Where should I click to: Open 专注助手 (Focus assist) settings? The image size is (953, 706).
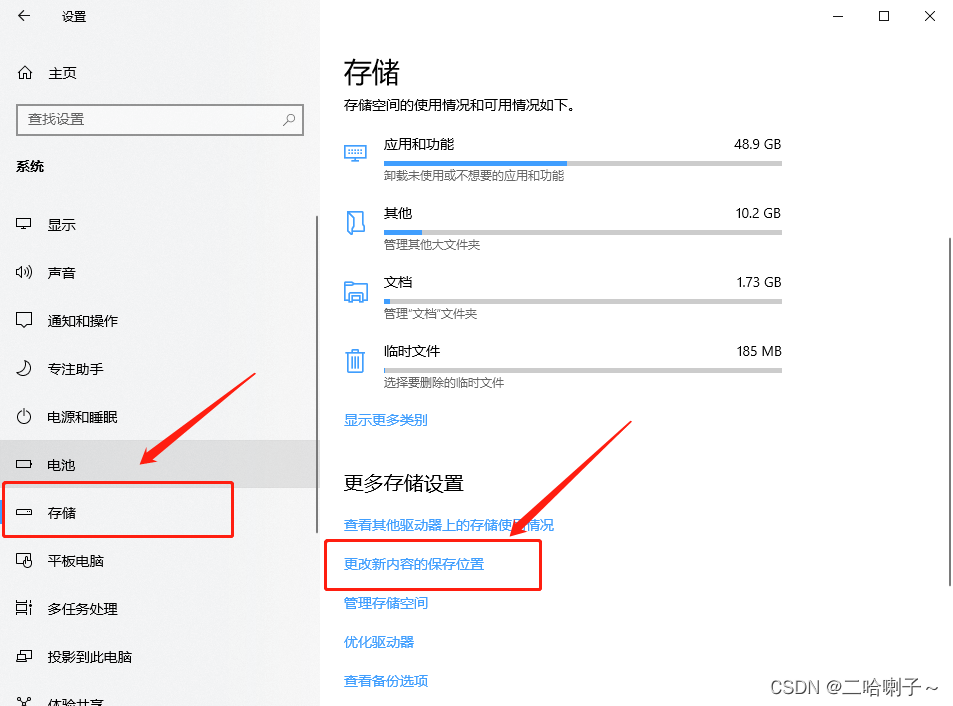tap(23, 368)
